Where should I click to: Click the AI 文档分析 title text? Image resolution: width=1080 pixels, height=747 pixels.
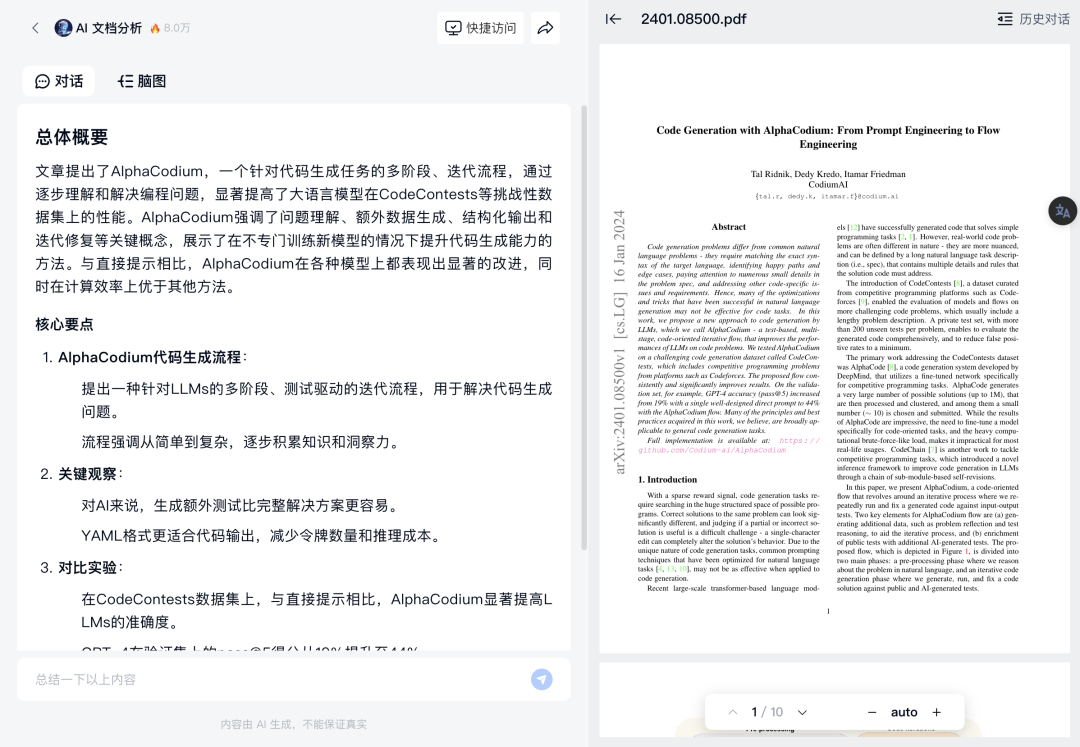(108, 28)
